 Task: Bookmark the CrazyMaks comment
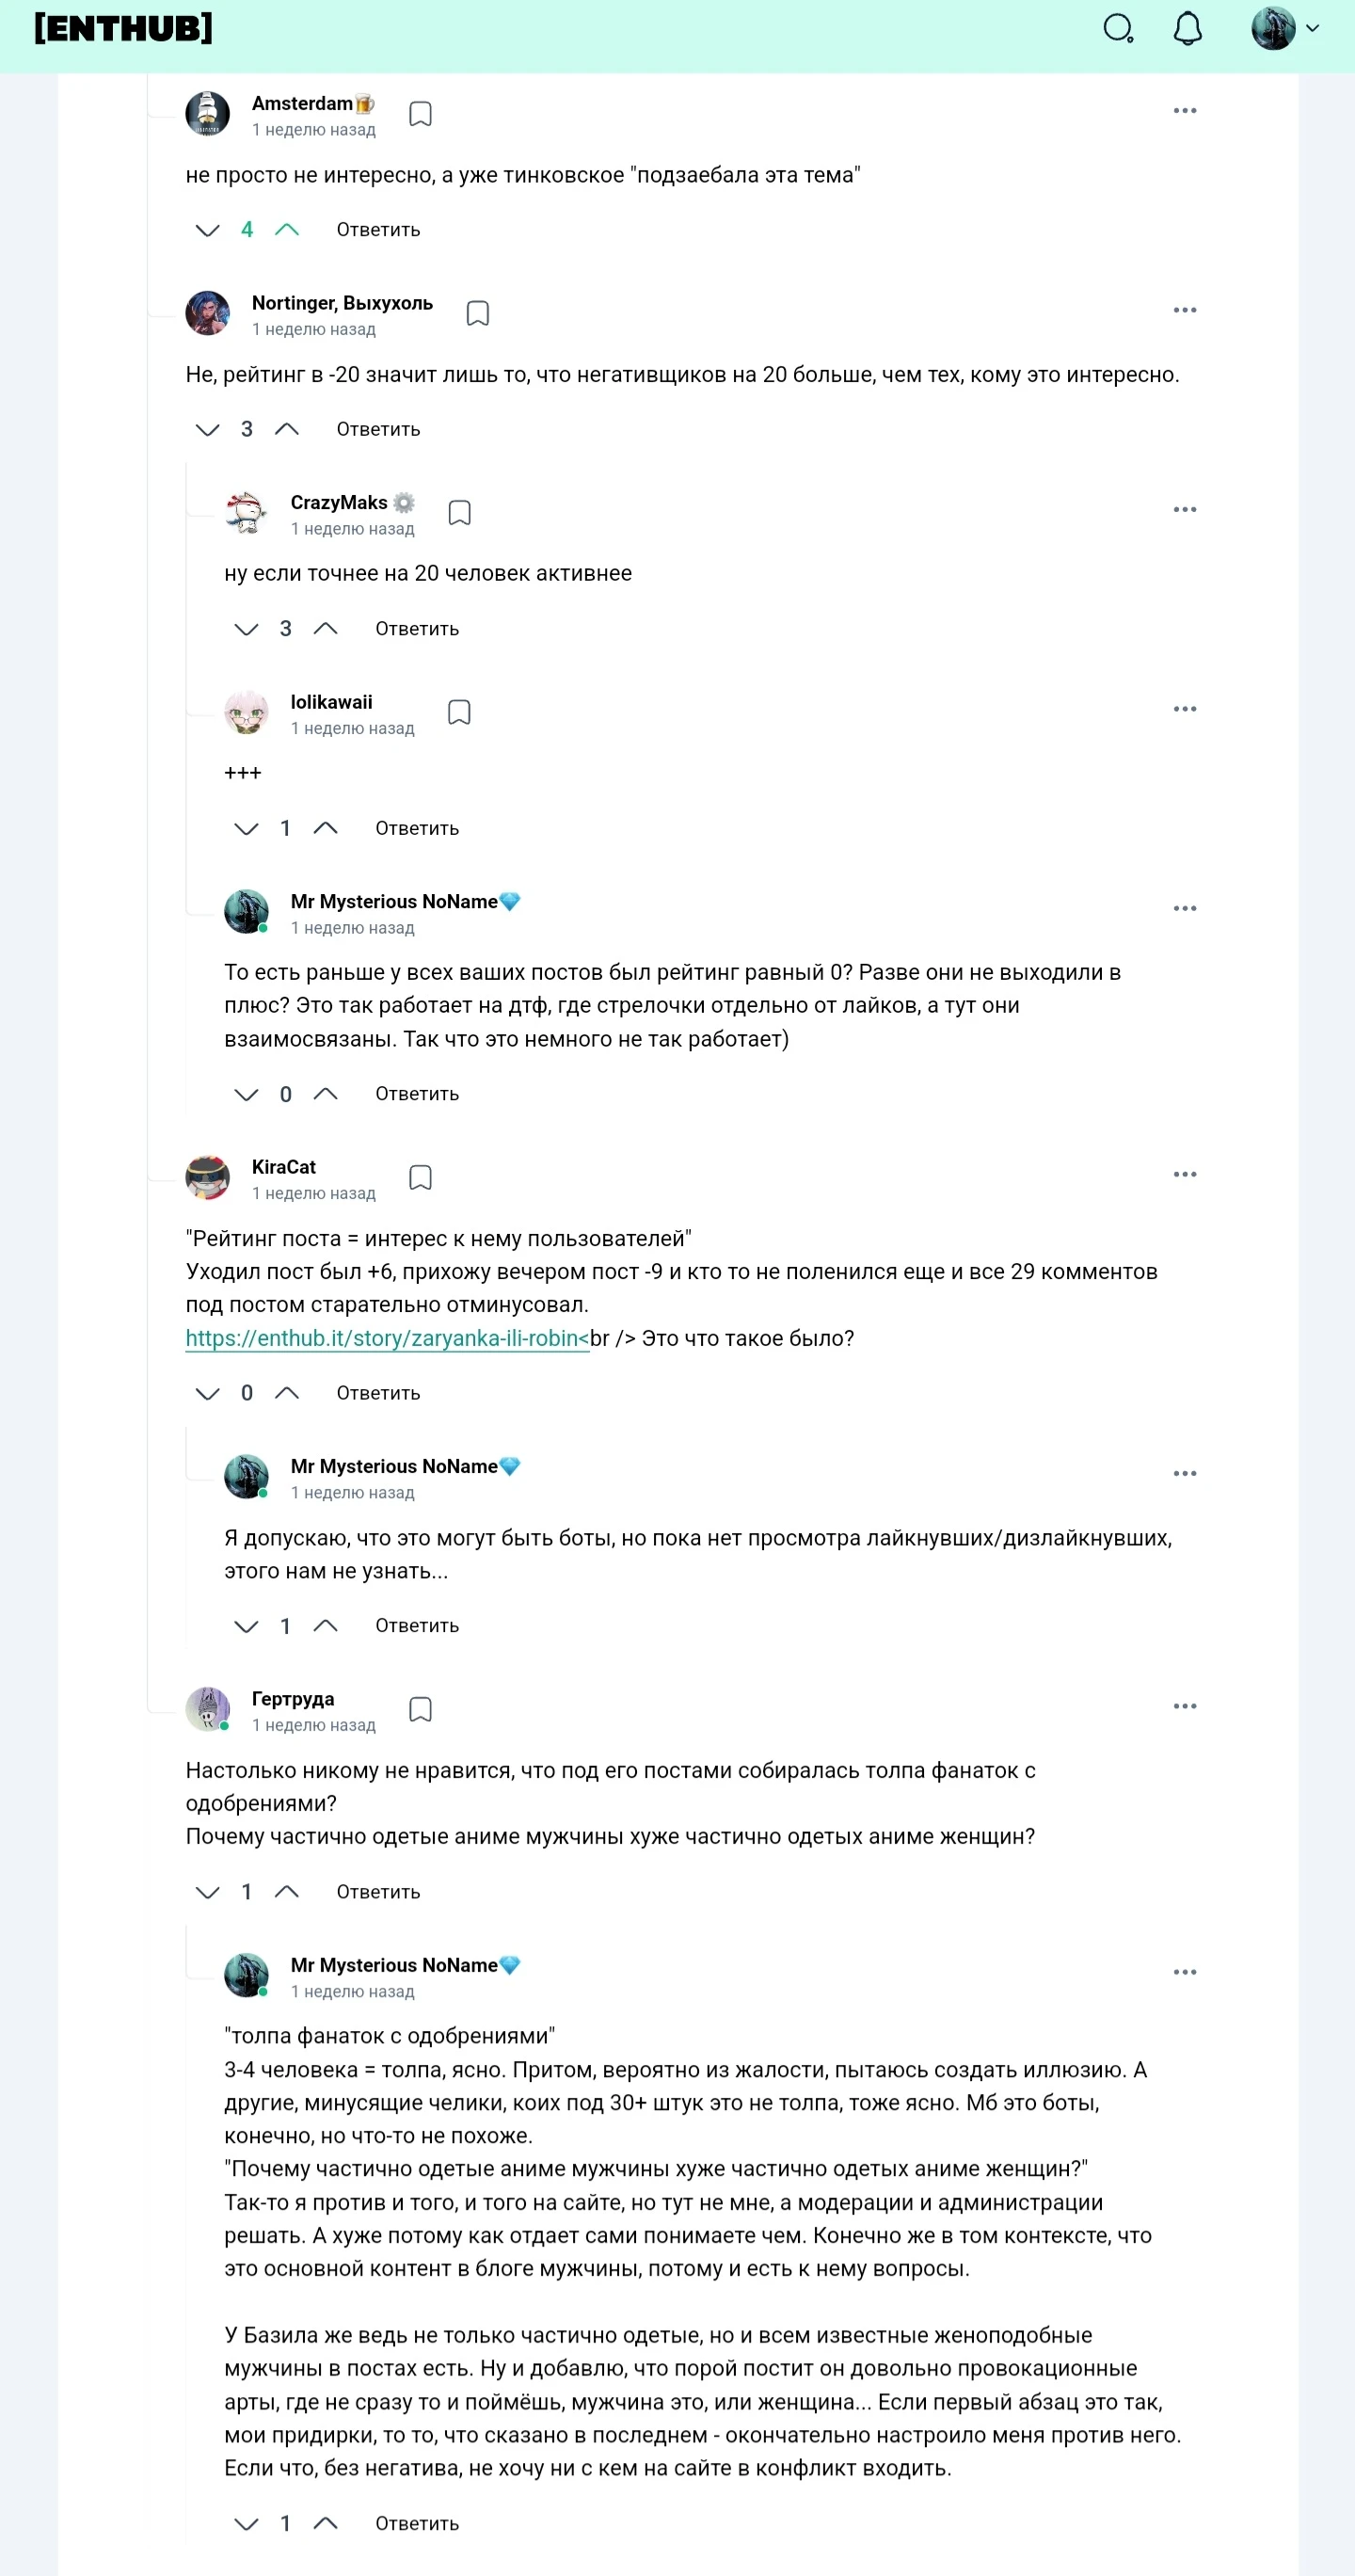(x=459, y=513)
